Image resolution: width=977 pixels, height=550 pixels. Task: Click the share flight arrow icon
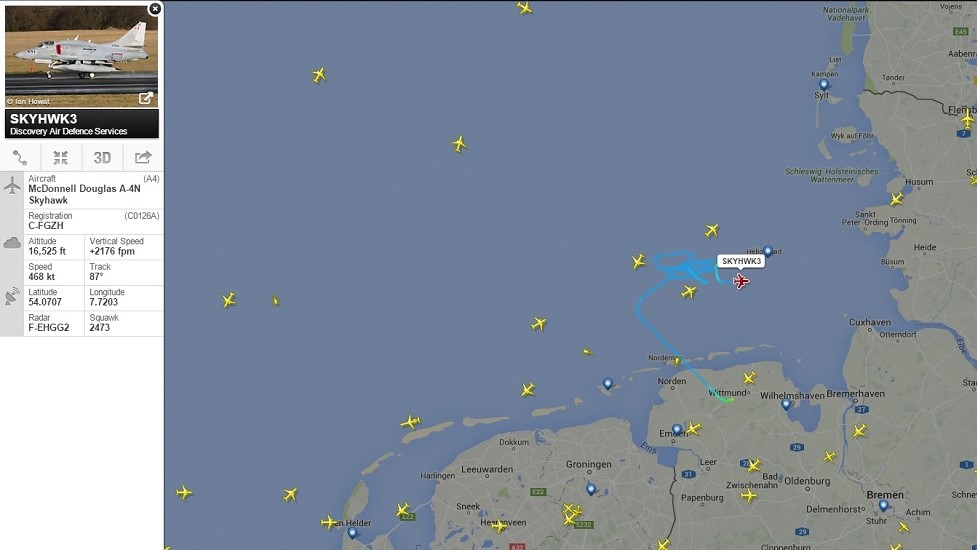point(143,158)
